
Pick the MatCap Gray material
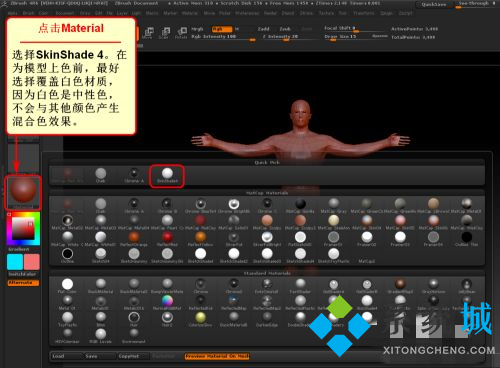(333, 205)
